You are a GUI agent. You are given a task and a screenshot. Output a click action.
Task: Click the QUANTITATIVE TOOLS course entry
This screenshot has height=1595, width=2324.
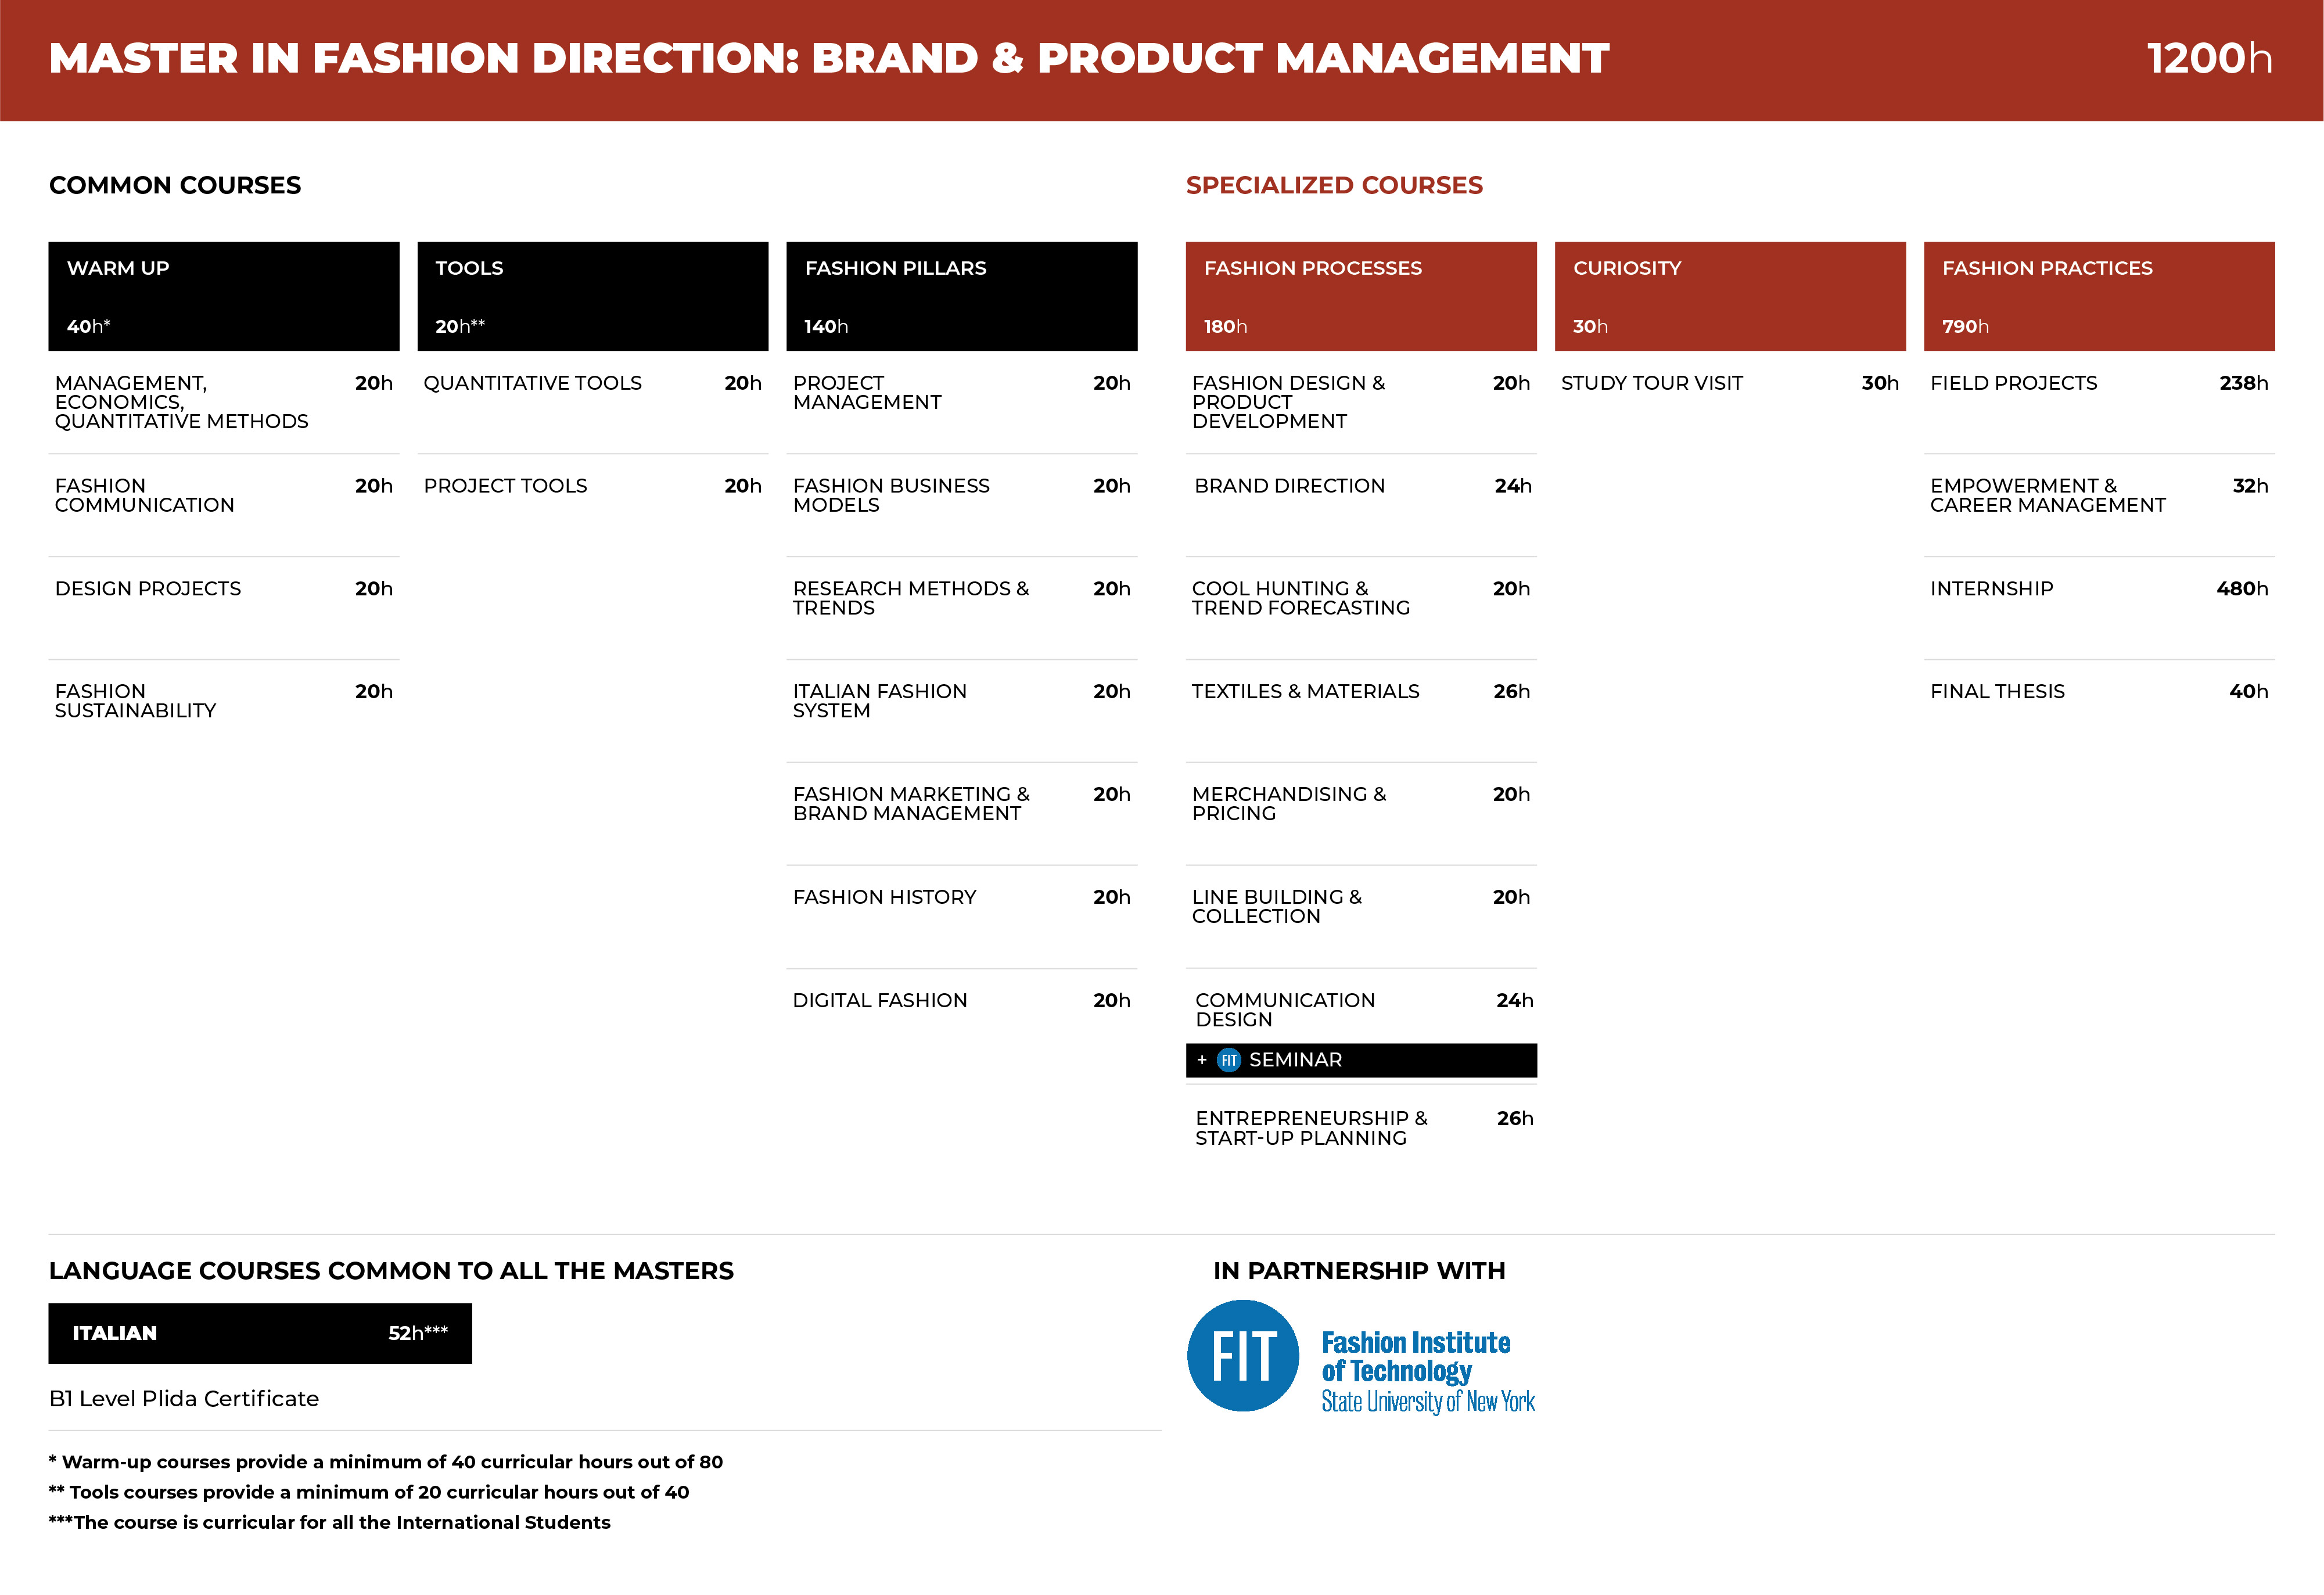593,383
